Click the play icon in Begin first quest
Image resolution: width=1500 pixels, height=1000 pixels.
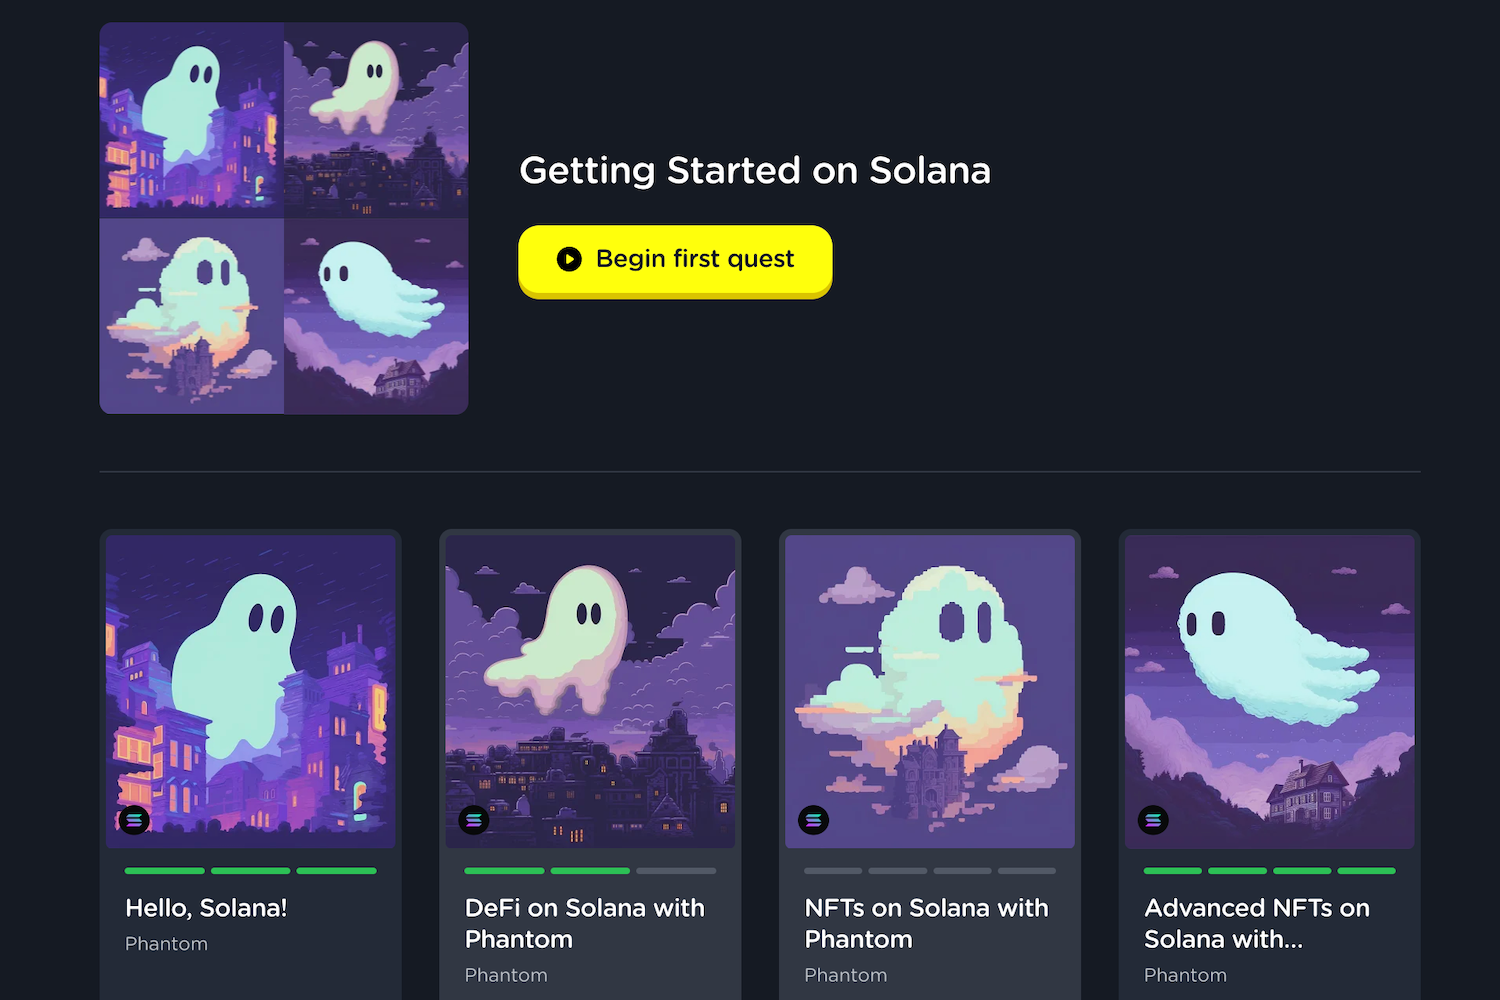569,260
